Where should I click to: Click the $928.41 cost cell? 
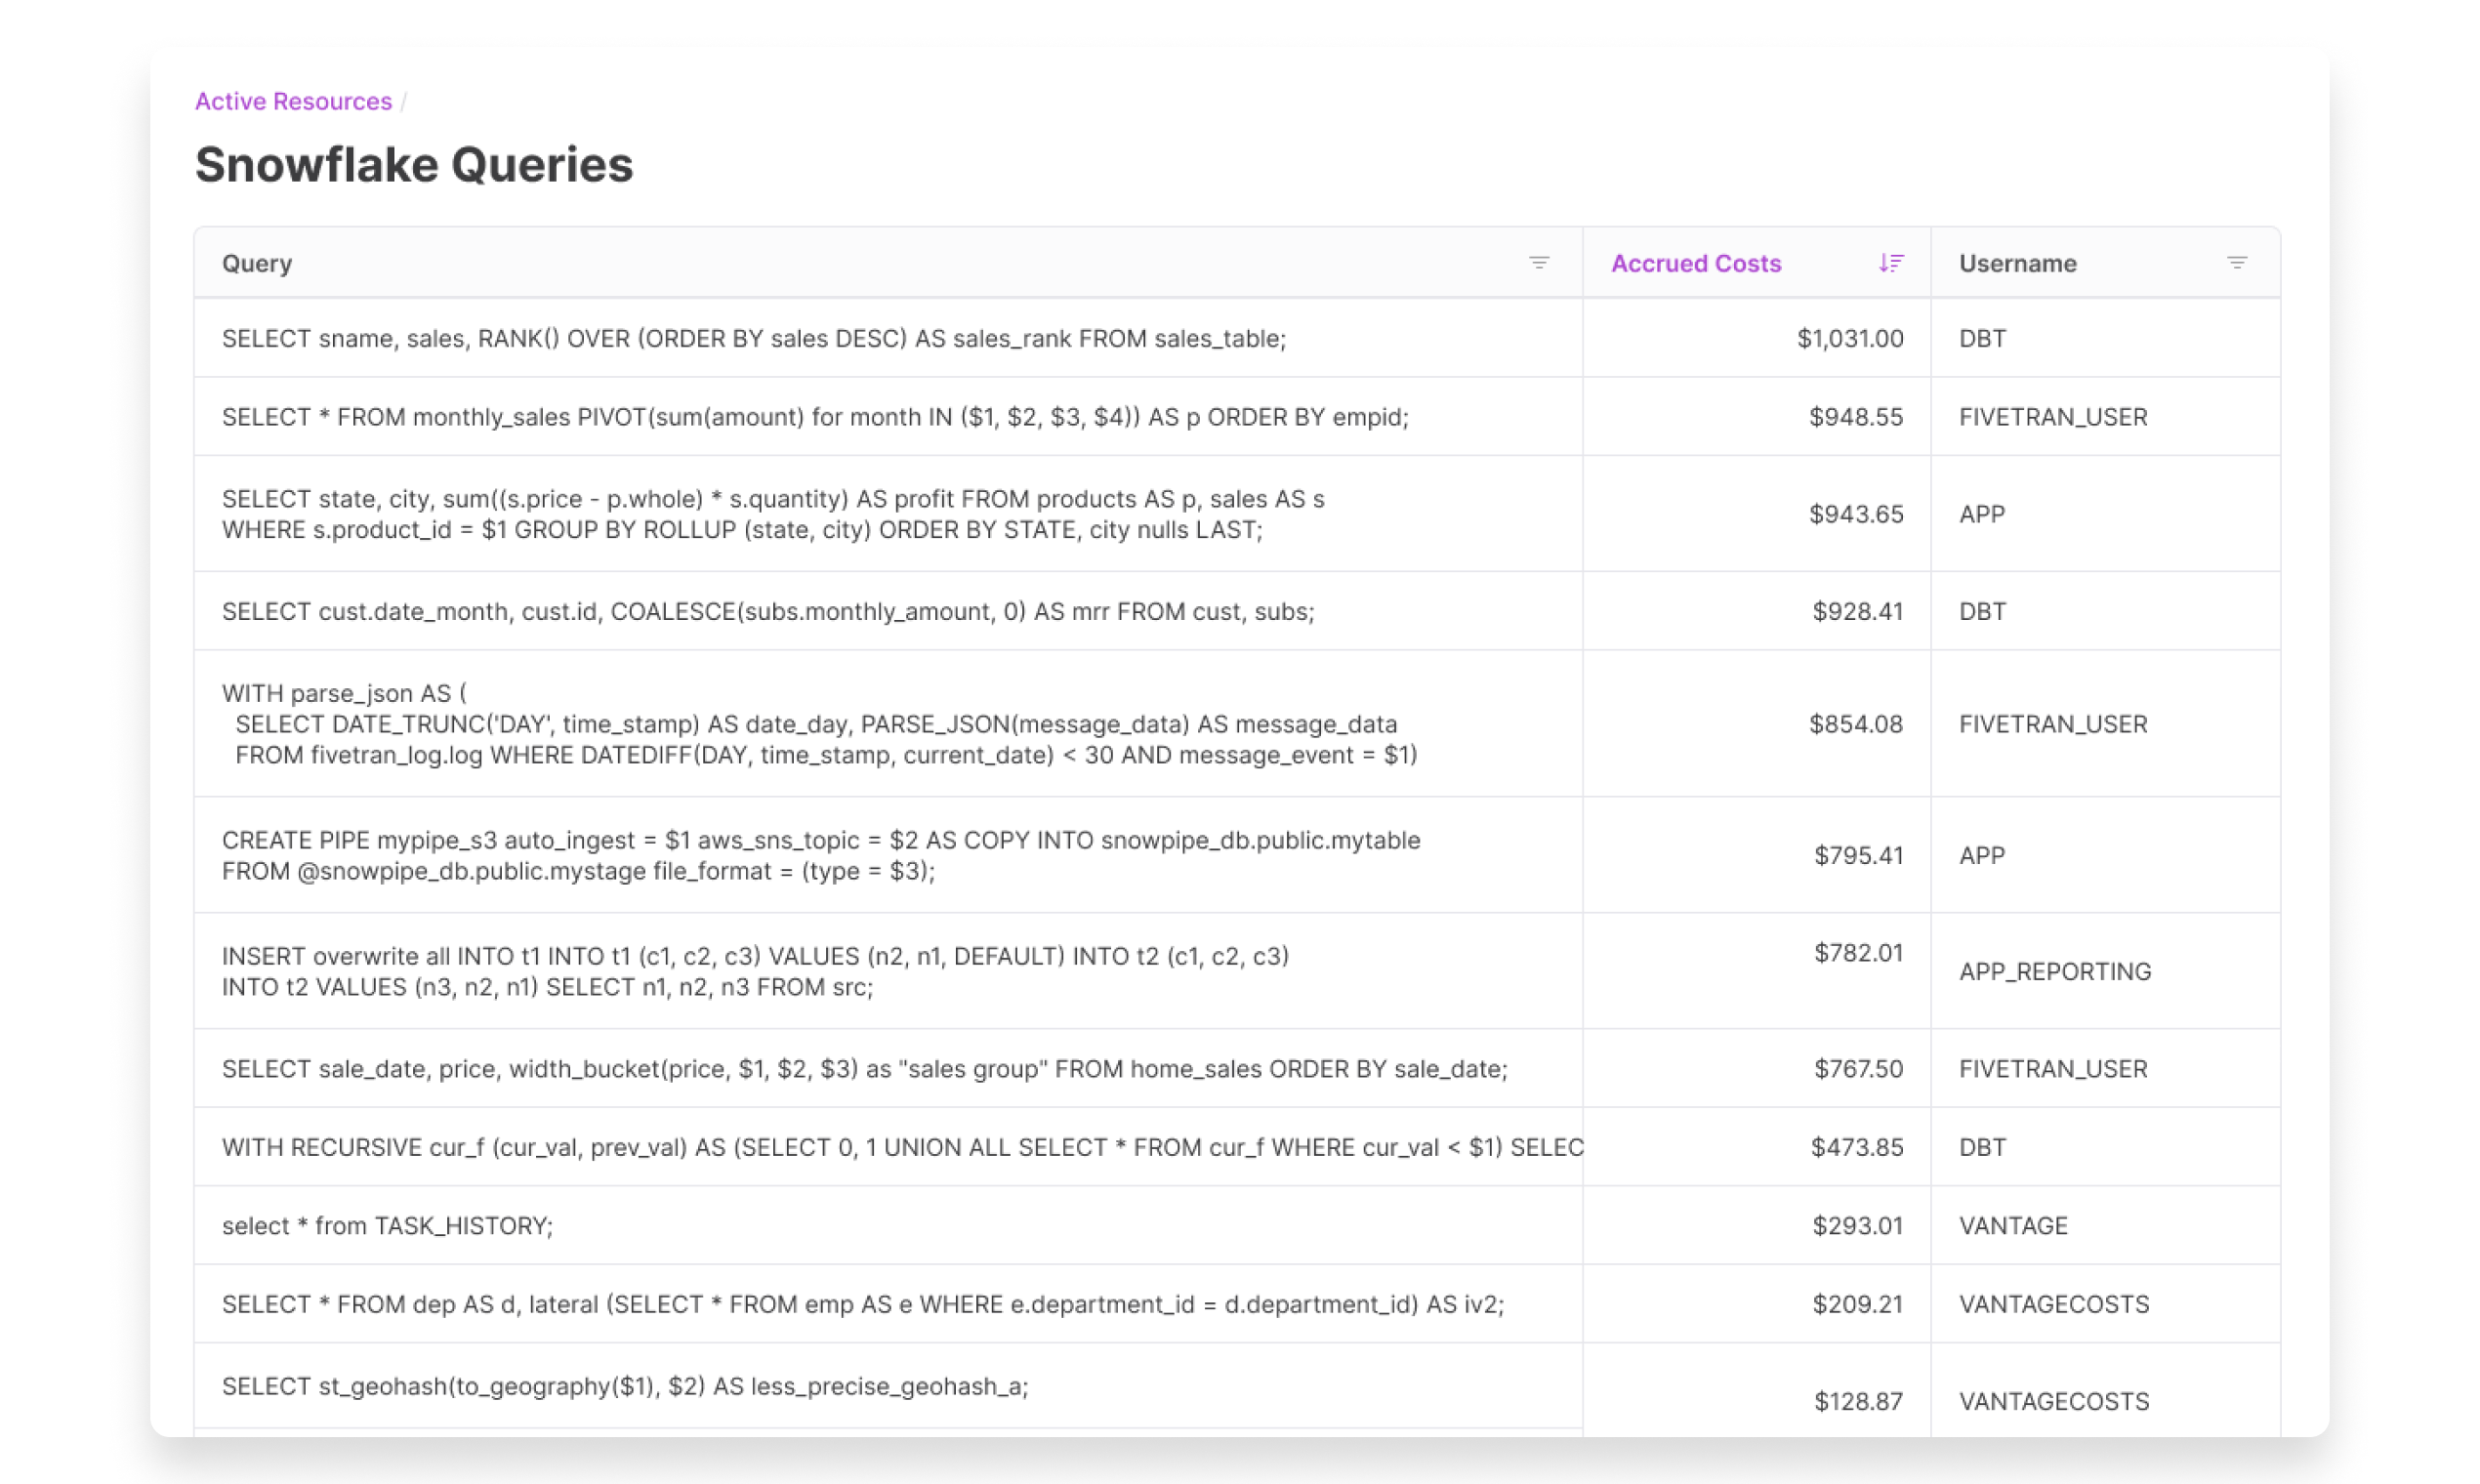click(x=1858, y=611)
